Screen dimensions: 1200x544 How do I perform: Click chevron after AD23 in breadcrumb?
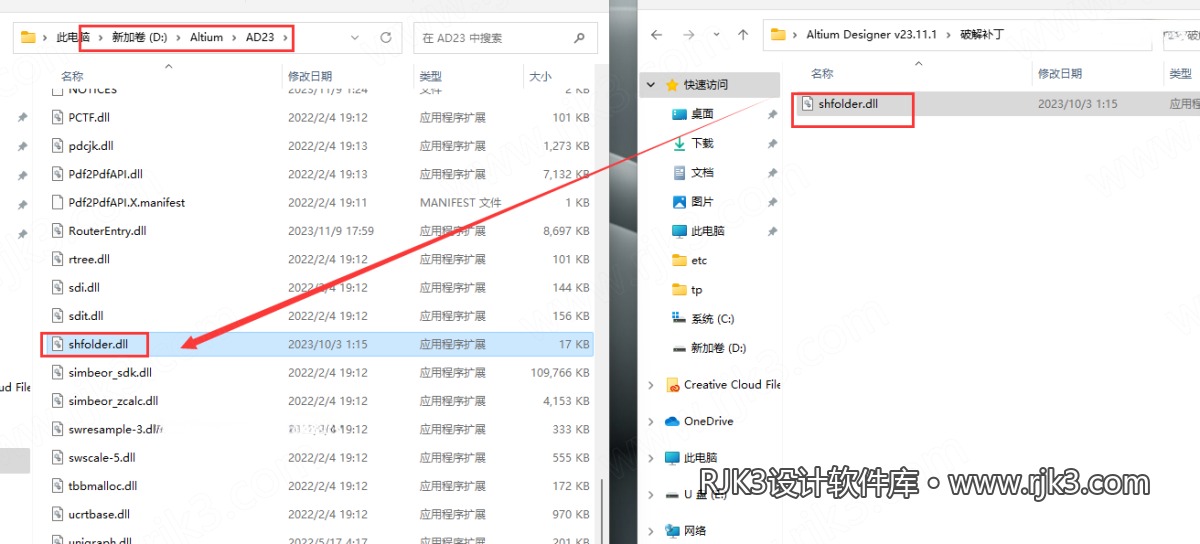tap(284, 38)
